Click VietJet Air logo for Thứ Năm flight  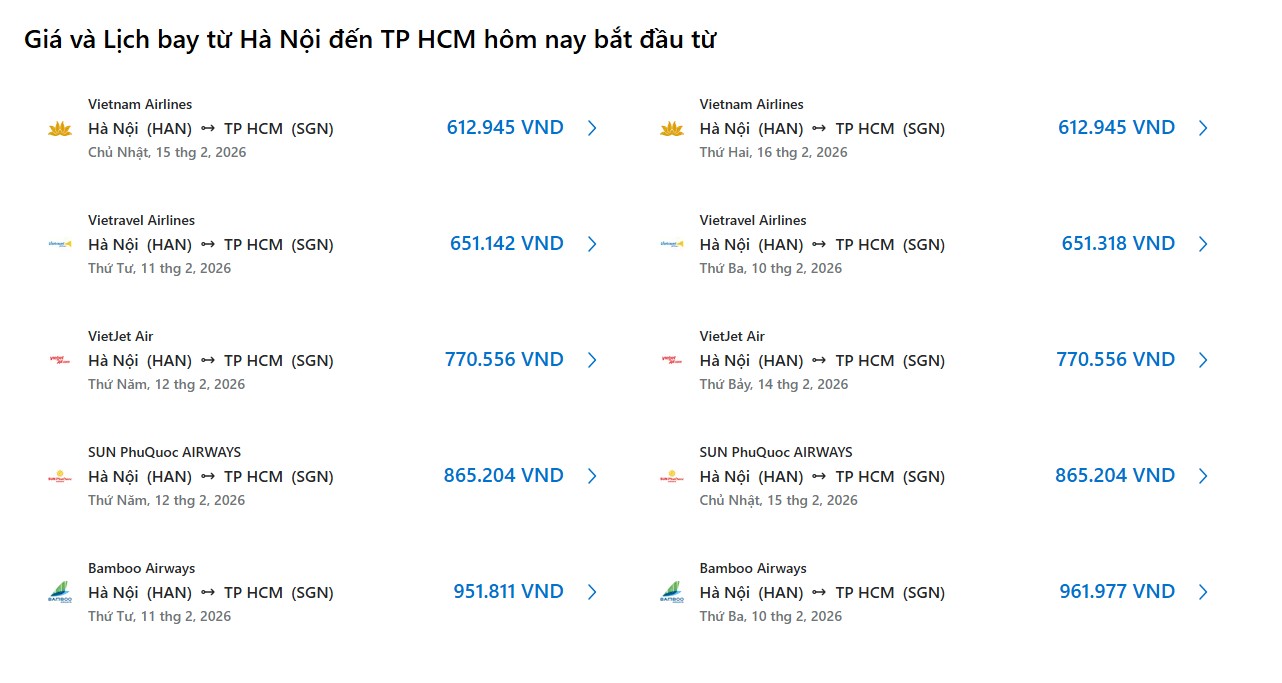[60, 360]
